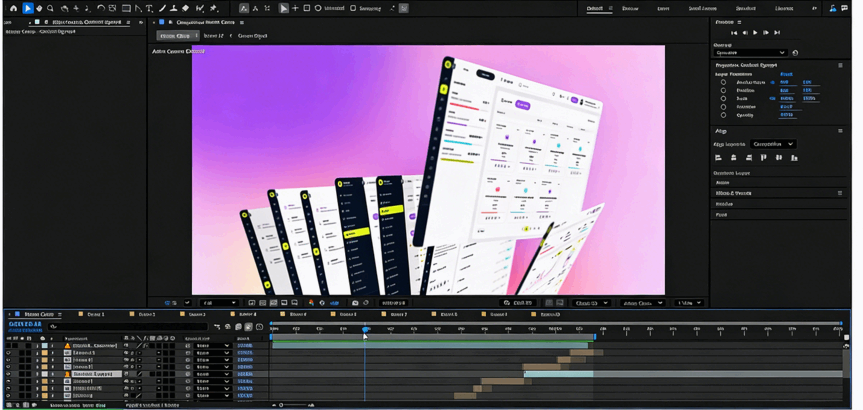
Task: Toggle the Position stopwatch in Properties
Action: click(x=723, y=90)
